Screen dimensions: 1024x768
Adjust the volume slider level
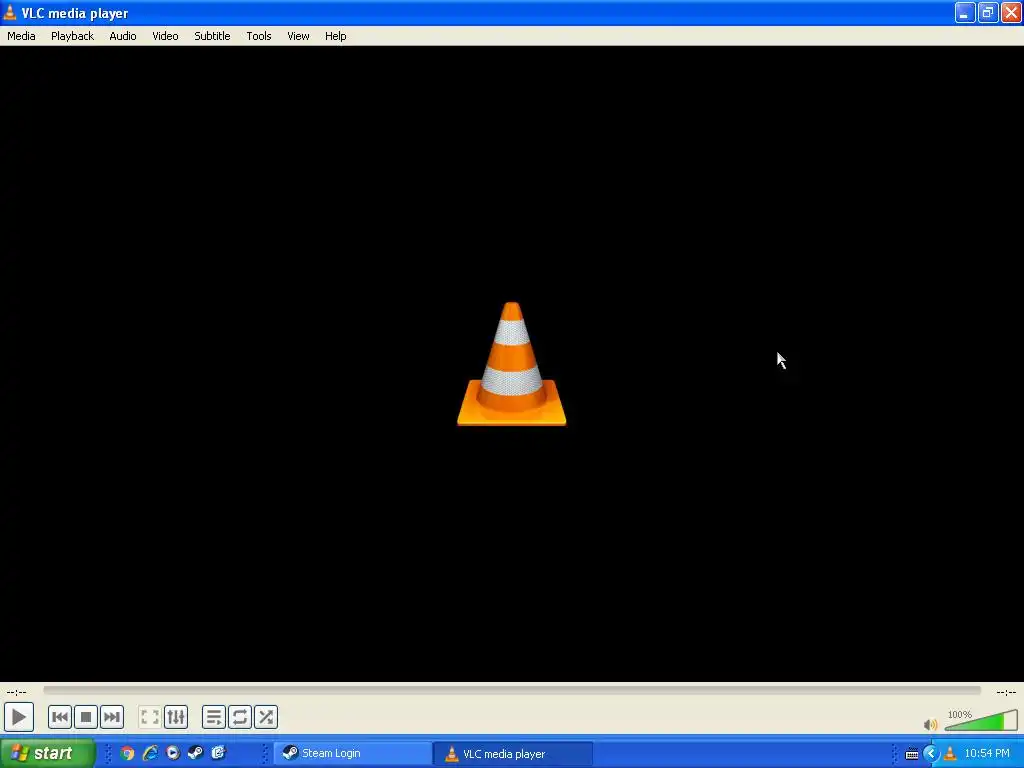[x=981, y=720]
